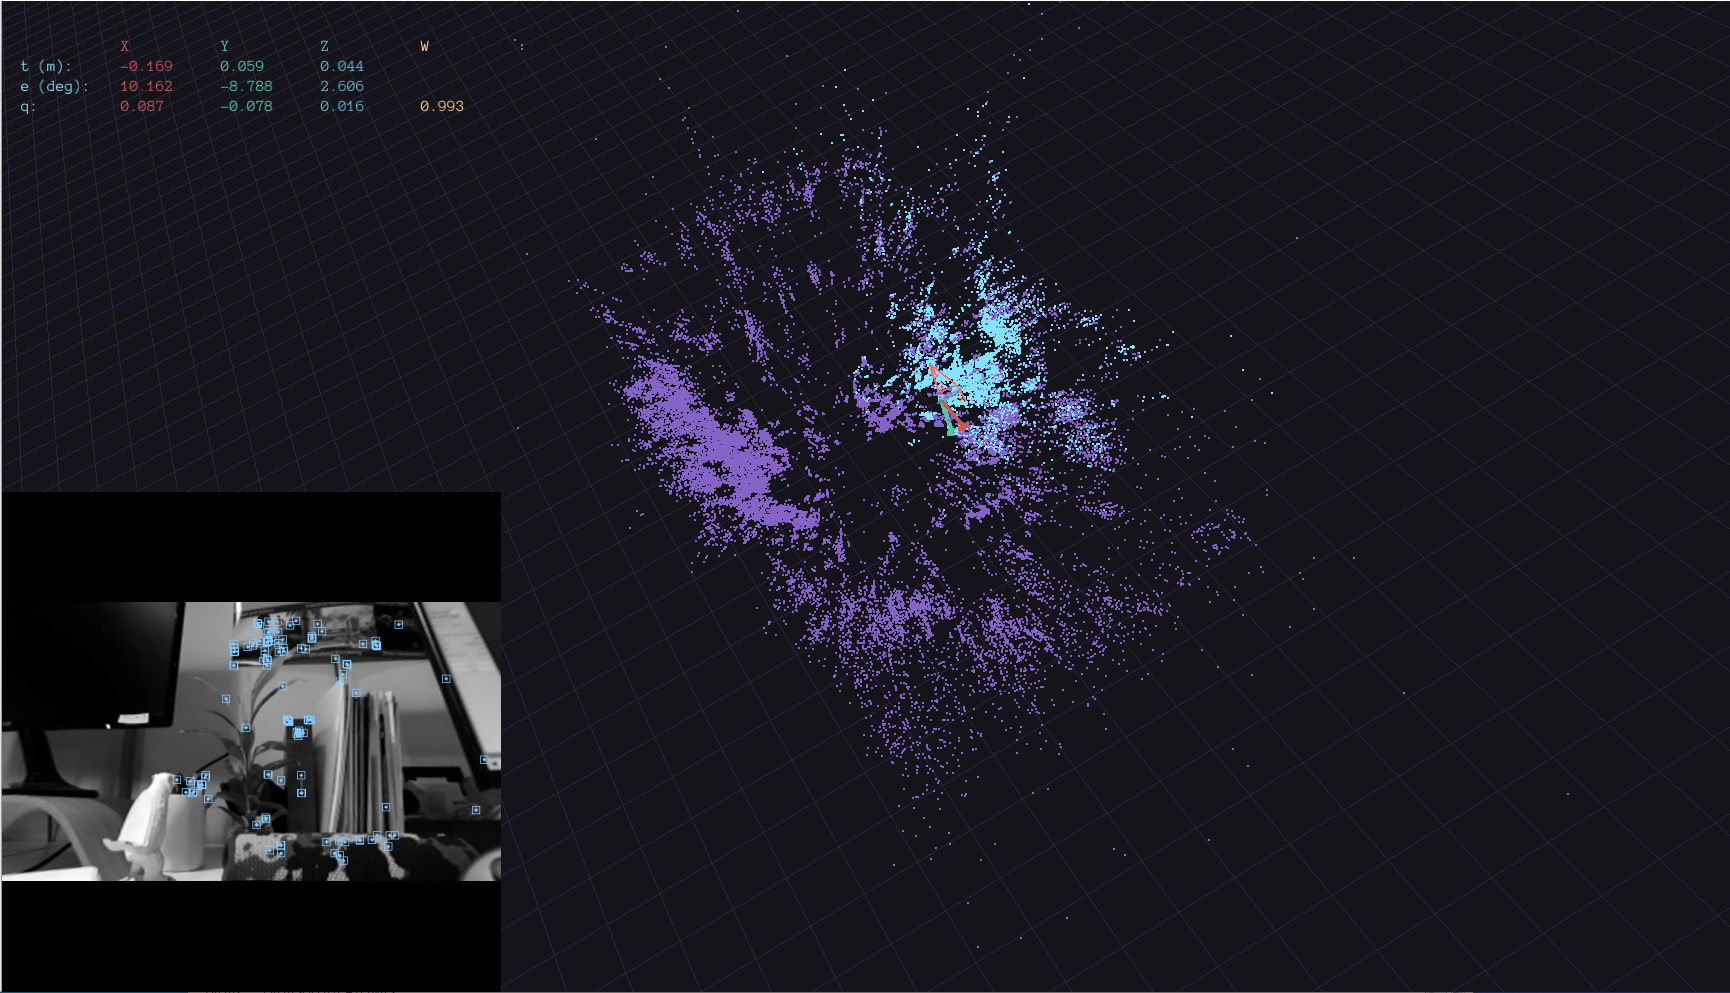Image resolution: width=1730 pixels, height=993 pixels.
Task: Click the green Y column header
Action: pos(225,47)
